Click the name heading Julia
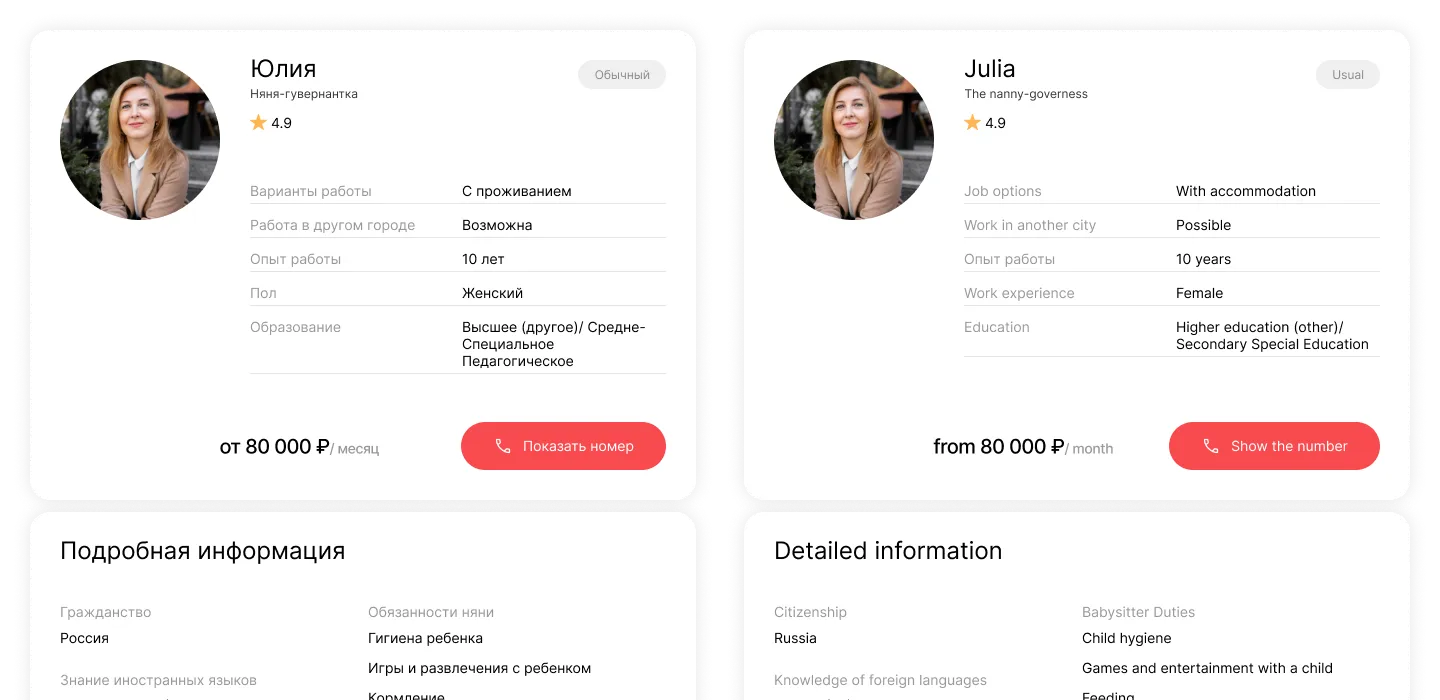The image size is (1440, 700). (x=990, y=69)
